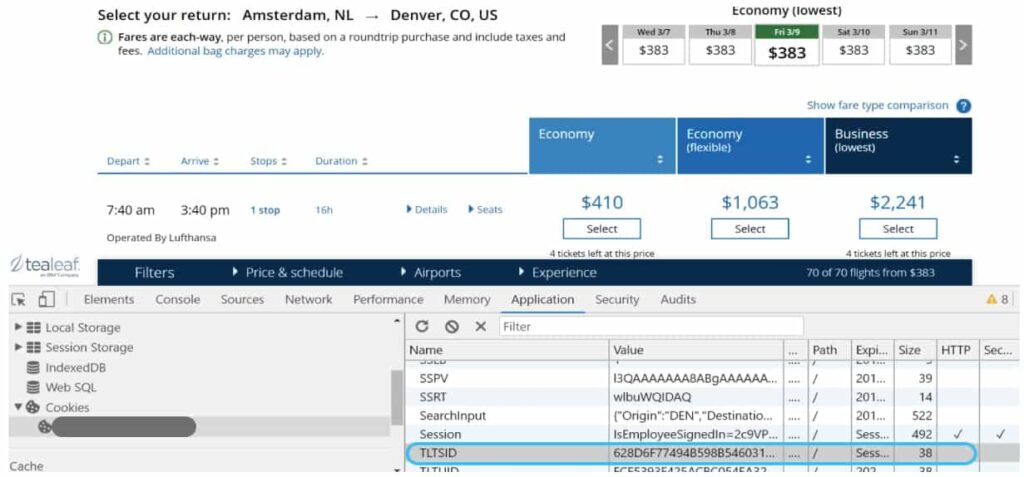This screenshot has height=477, width=1024.
Task: Expand the Price & schedule filter
Action: tap(287, 272)
